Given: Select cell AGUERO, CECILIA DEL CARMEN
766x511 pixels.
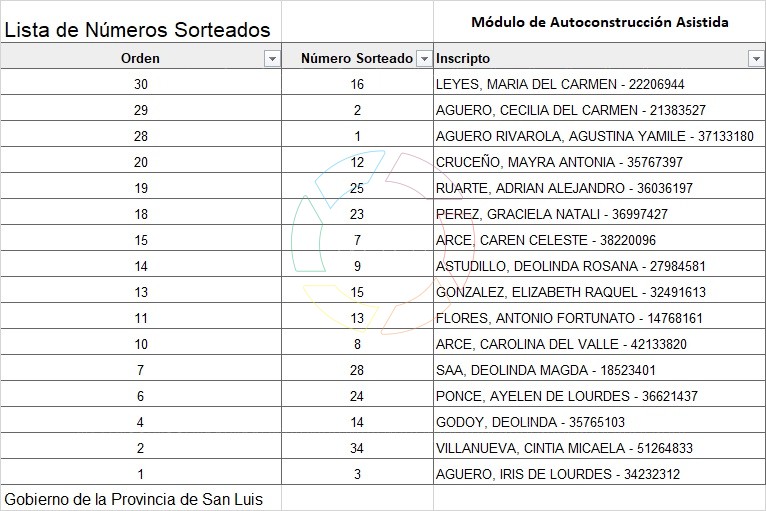Looking at the screenshot, I should [570, 110].
